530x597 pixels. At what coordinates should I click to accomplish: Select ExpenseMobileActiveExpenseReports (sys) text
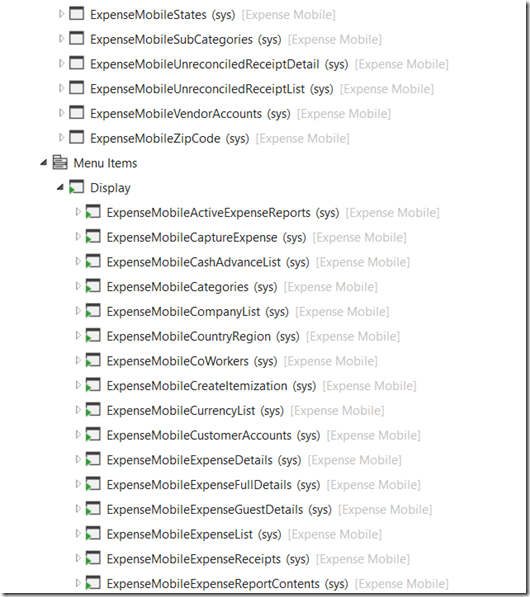coord(223,213)
